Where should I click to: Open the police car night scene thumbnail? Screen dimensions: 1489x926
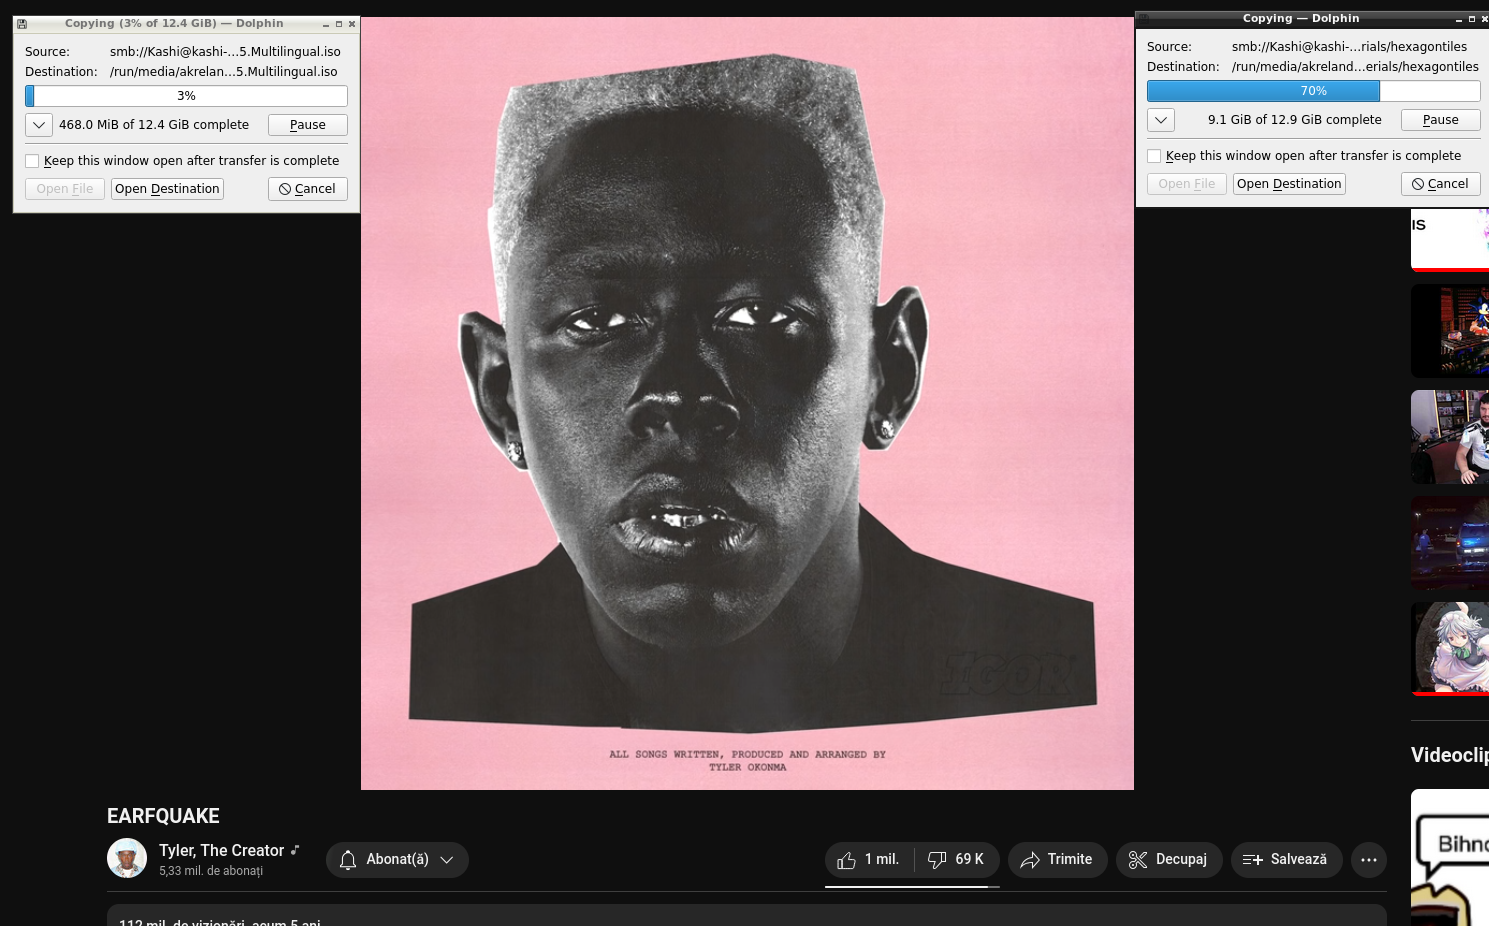[x=1450, y=543]
